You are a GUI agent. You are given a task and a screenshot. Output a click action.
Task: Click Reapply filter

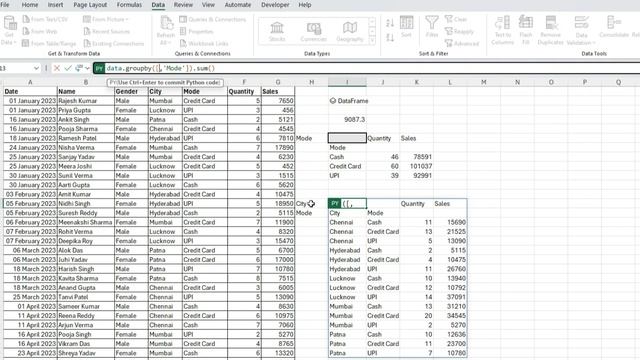pyautogui.click(x=459, y=31)
